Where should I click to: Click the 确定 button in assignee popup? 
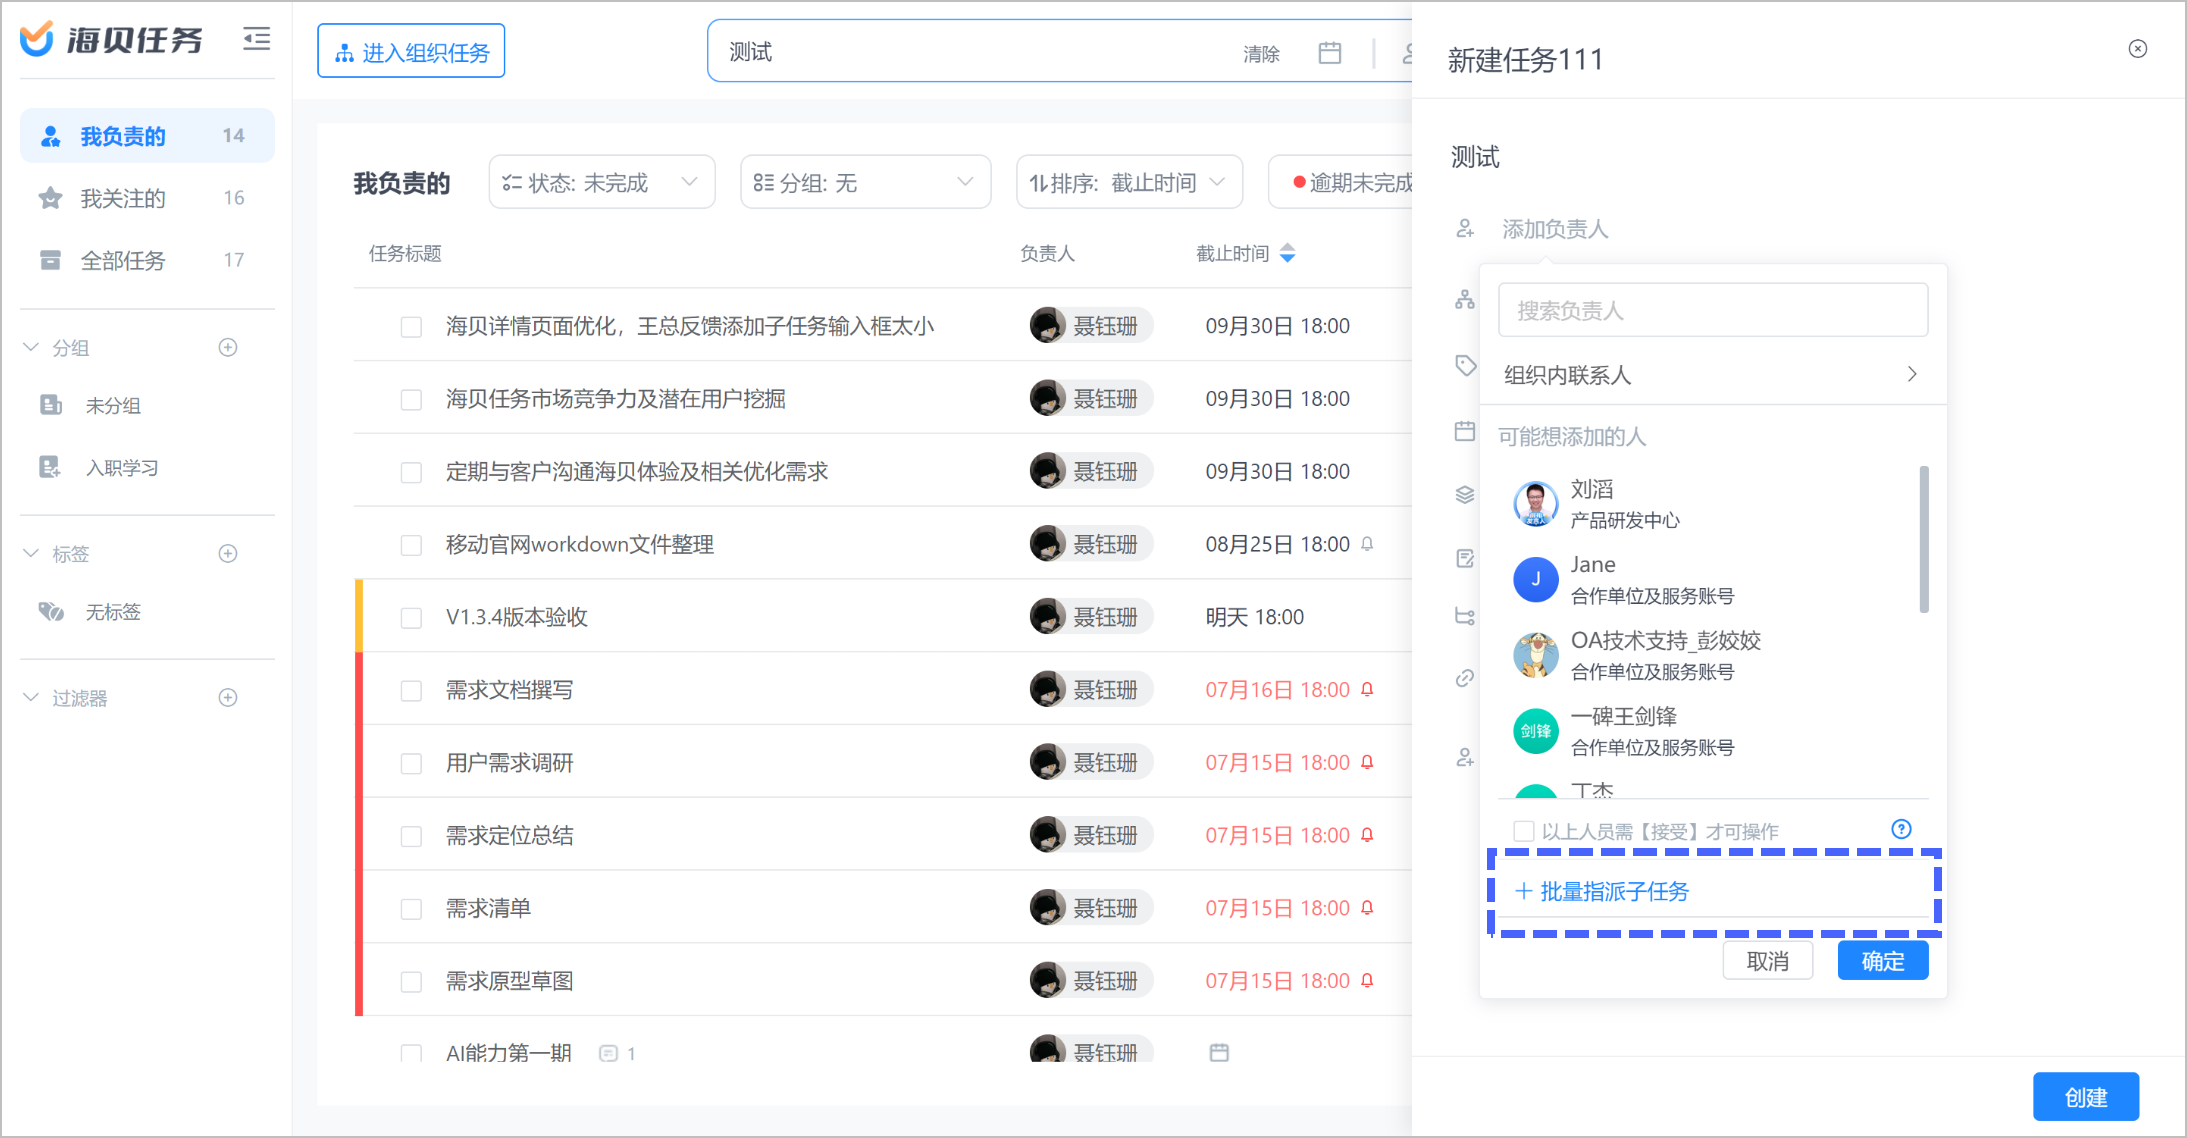[1882, 961]
